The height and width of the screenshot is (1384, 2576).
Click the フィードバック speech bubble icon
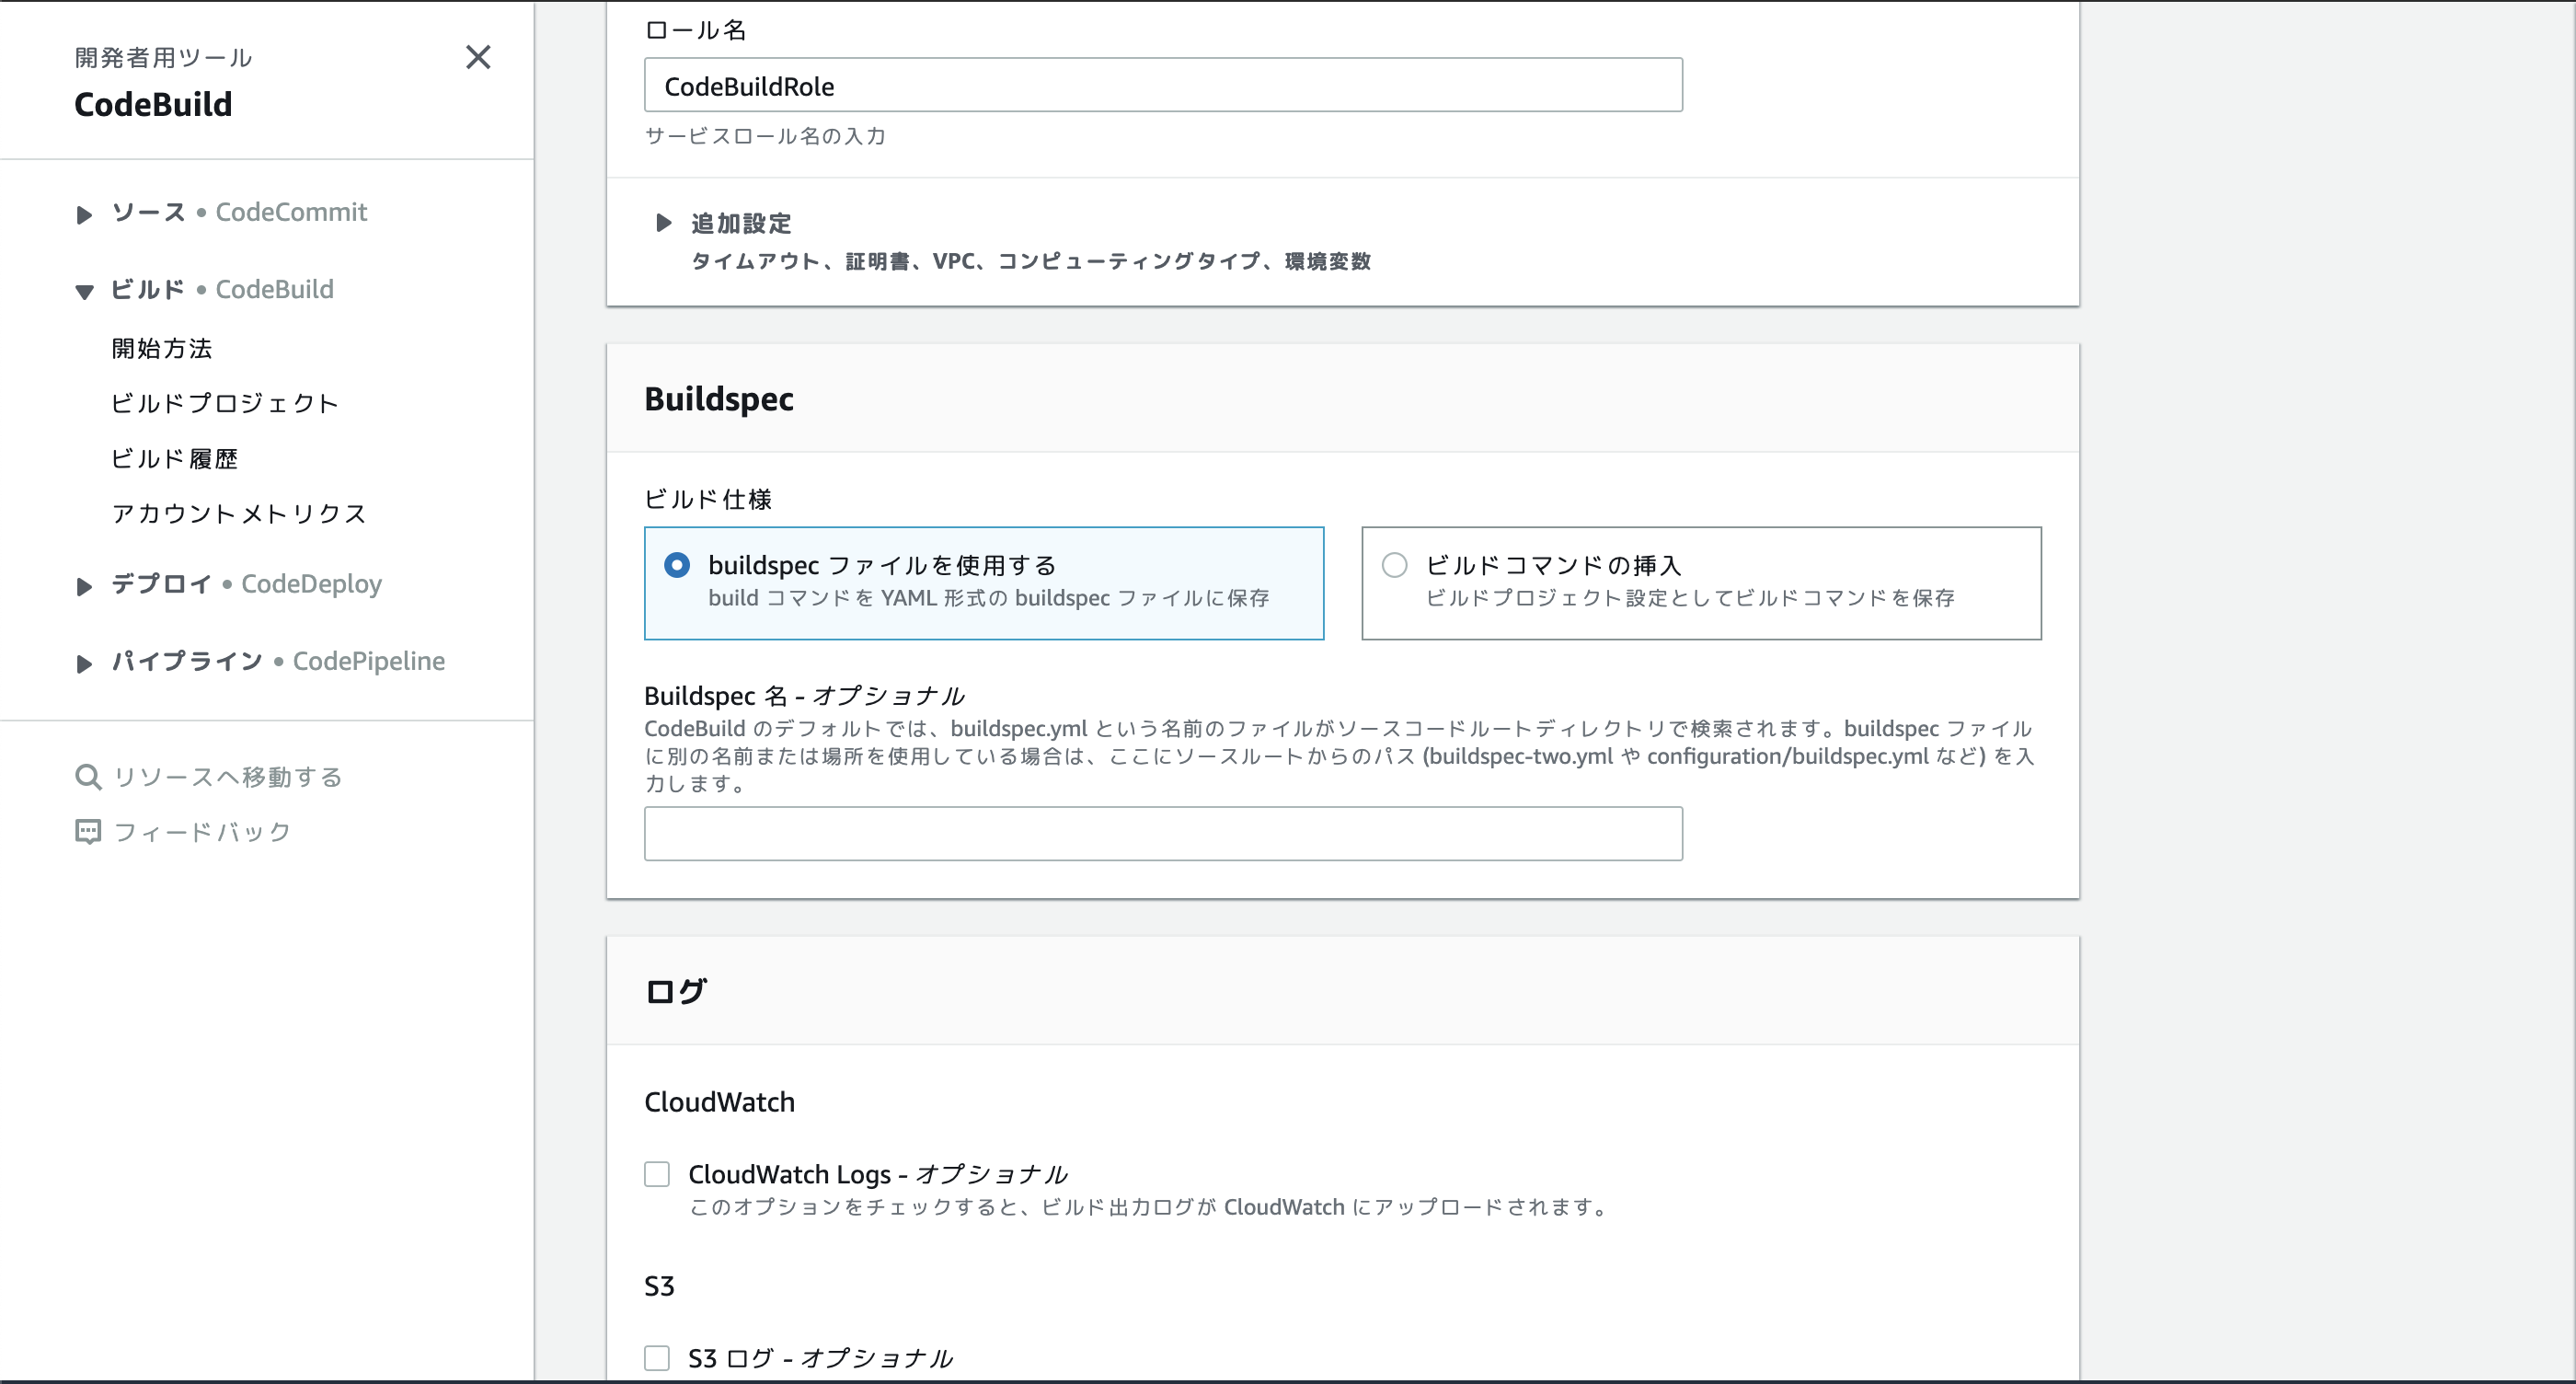[88, 832]
